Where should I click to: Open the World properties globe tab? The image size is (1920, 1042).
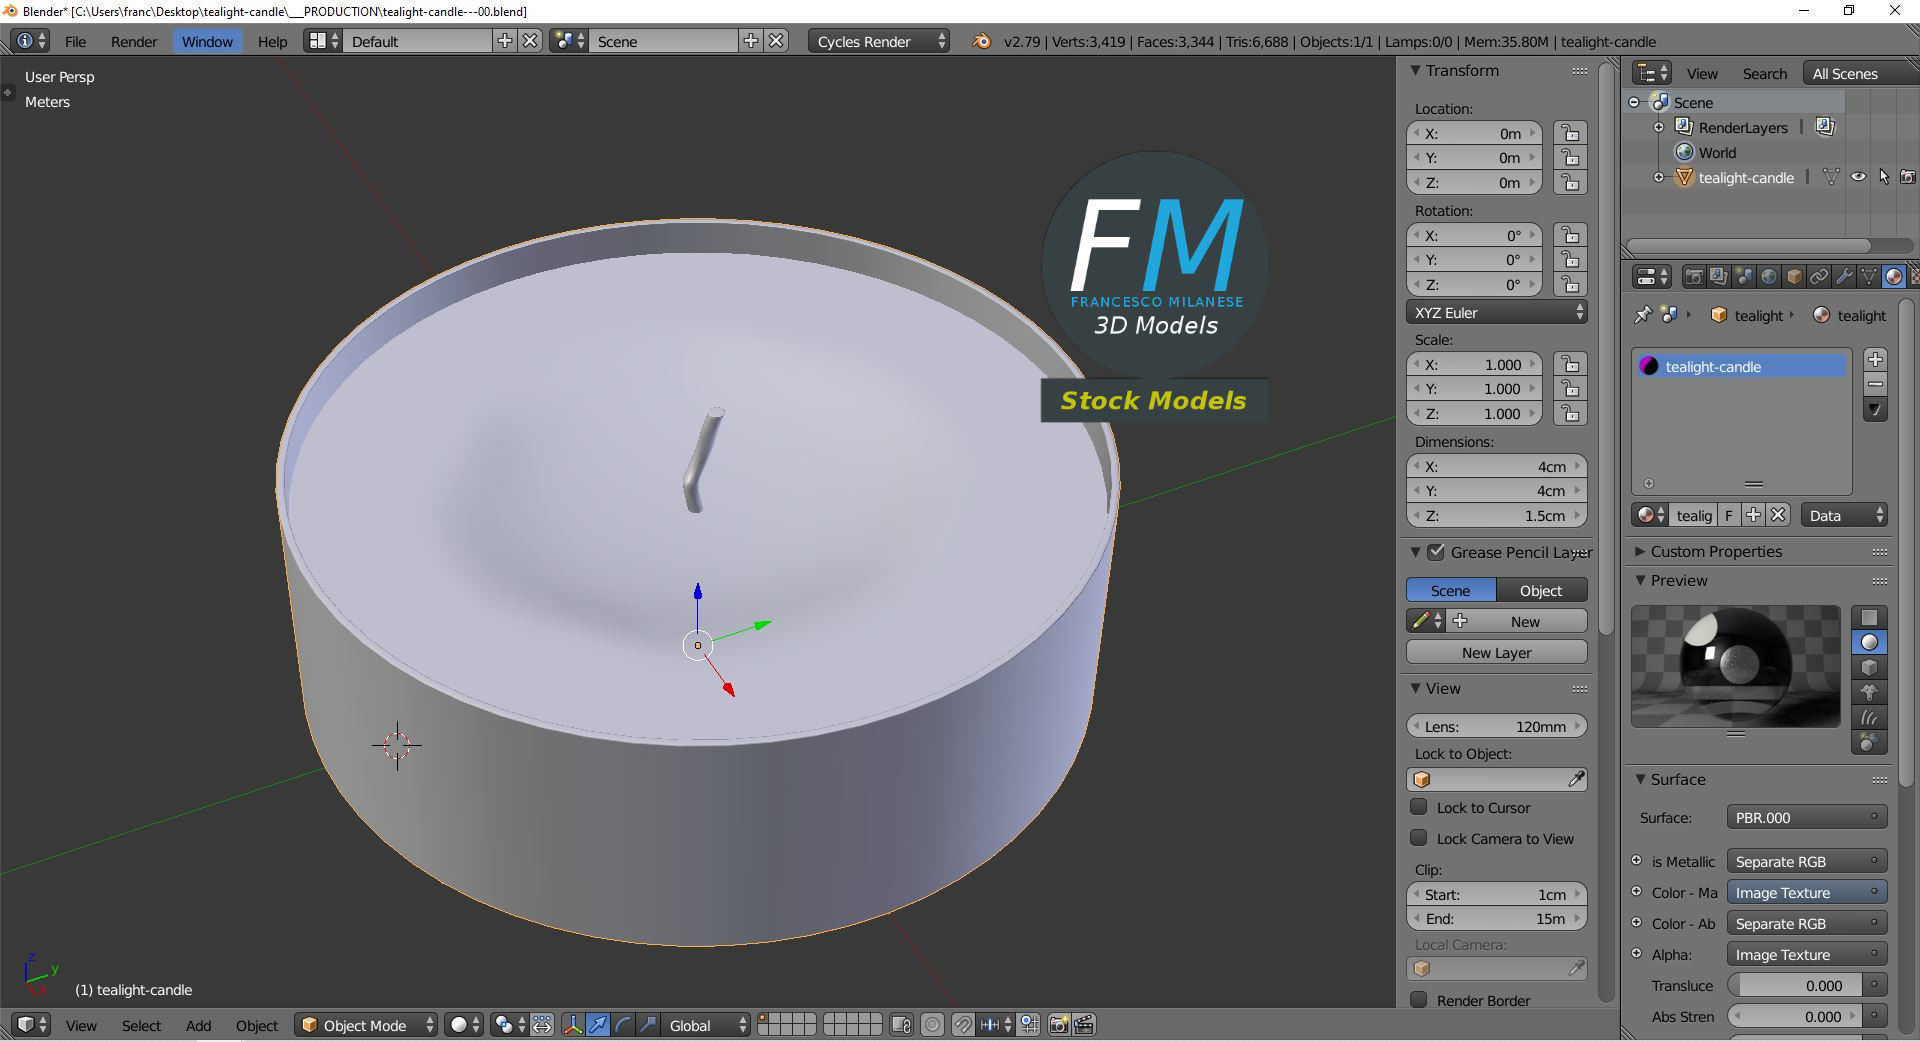click(1769, 277)
